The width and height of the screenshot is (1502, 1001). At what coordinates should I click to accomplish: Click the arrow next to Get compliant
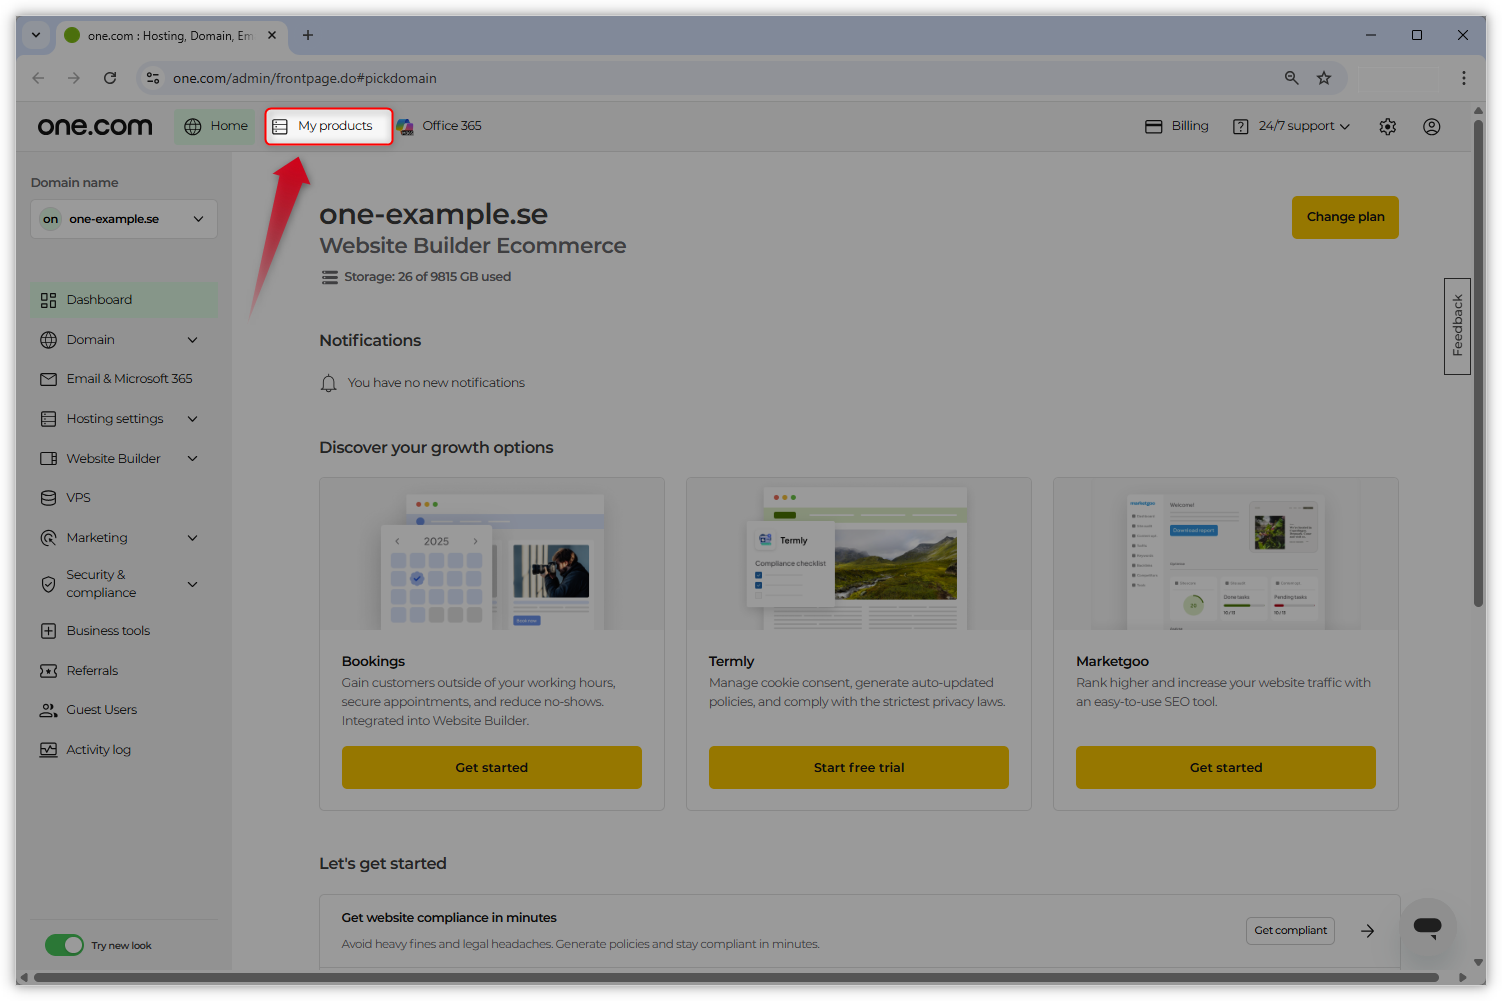click(1367, 931)
